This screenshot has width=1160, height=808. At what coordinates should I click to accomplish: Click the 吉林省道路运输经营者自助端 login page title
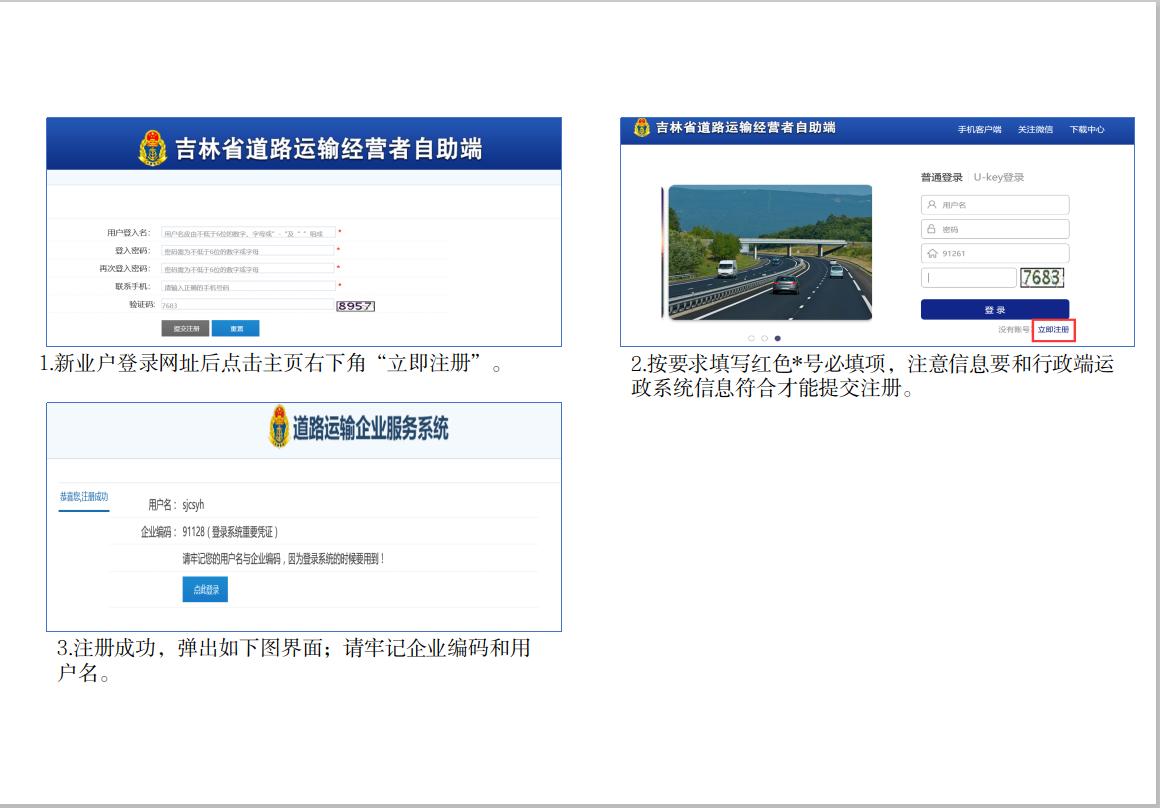coord(746,127)
